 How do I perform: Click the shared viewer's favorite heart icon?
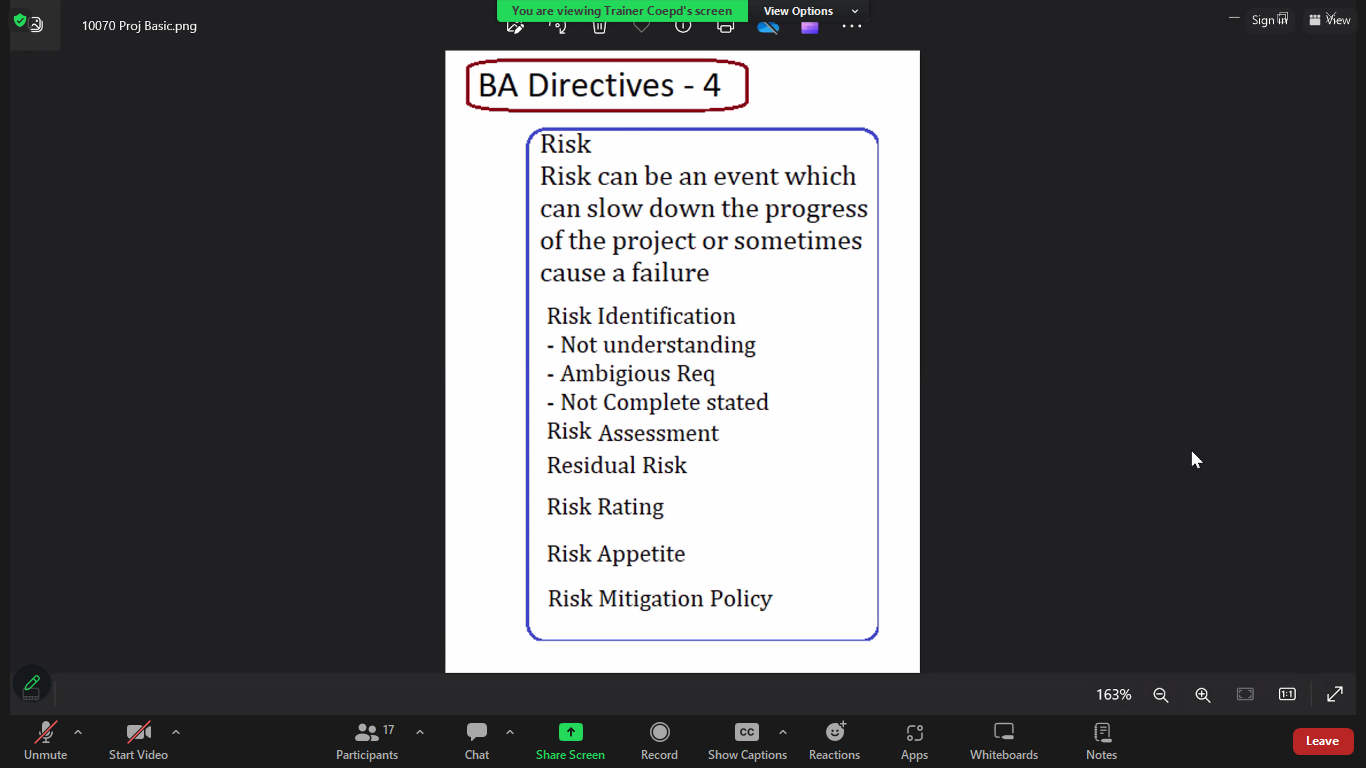(x=641, y=27)
